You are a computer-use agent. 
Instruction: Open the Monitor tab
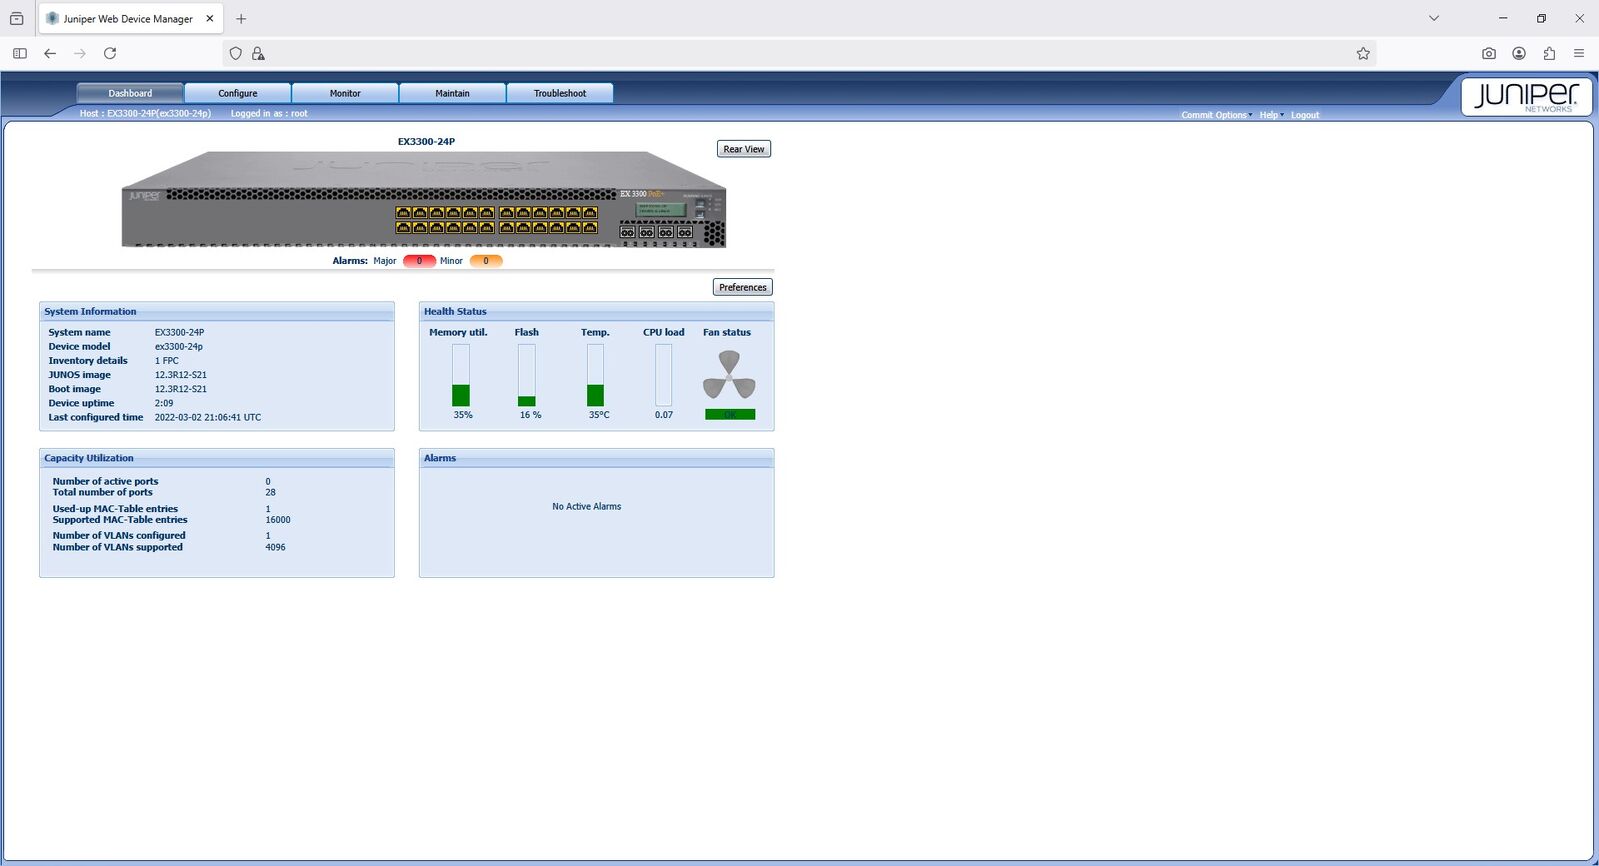tap(345, 93)
